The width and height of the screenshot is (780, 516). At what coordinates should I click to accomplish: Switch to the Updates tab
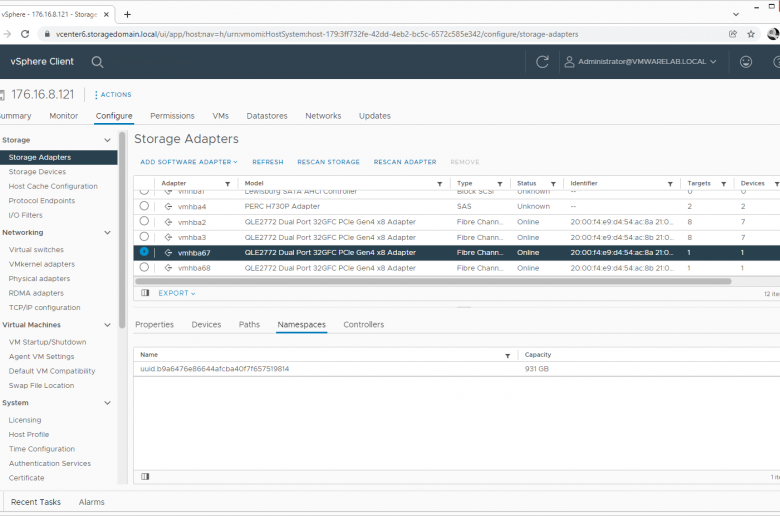click(x=375, y=116)
